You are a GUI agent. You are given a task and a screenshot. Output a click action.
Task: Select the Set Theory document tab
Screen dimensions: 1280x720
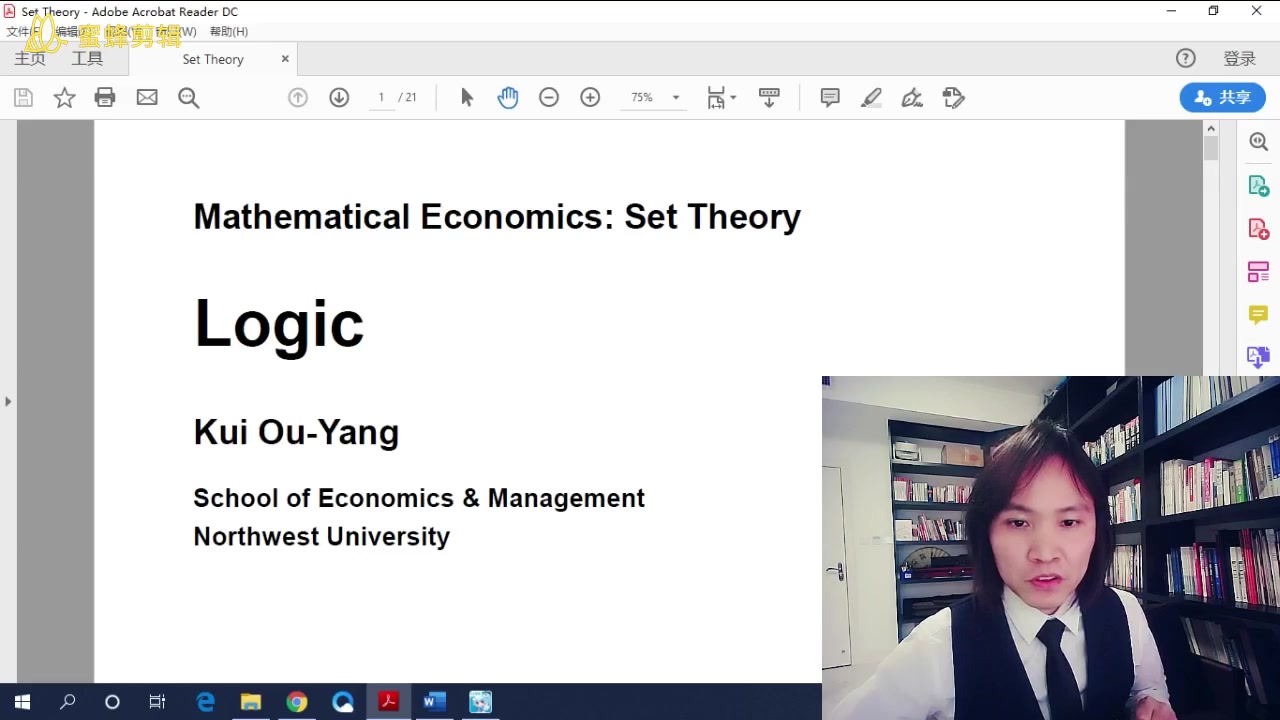213,59
